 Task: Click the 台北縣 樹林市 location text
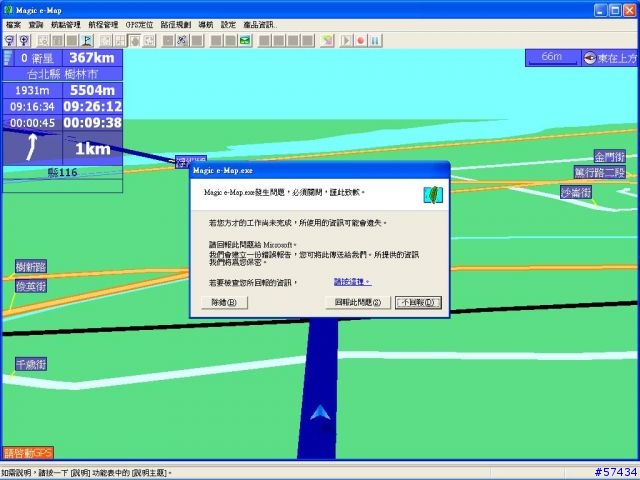coord(62,74)
